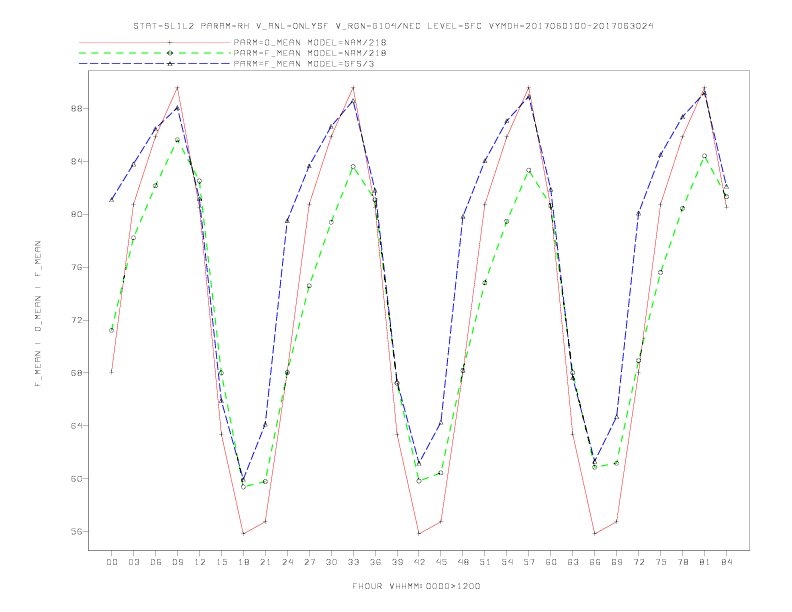Click x-axis tick label 84
Viewport: 792px width, 612px height.
click(726, 562)
